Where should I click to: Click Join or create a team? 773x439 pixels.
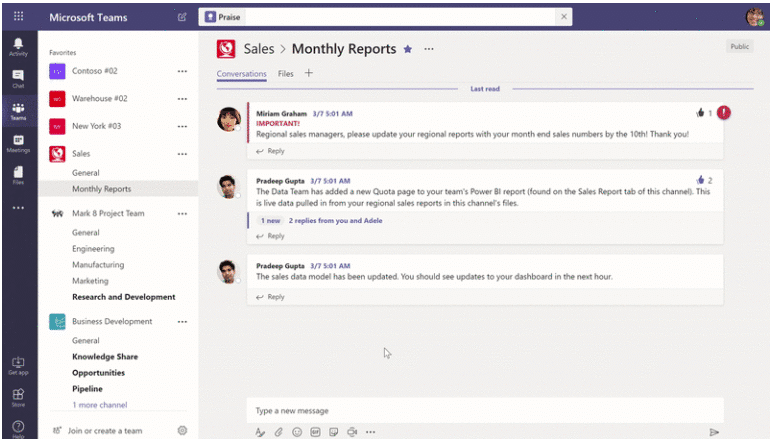pos(105,431)
